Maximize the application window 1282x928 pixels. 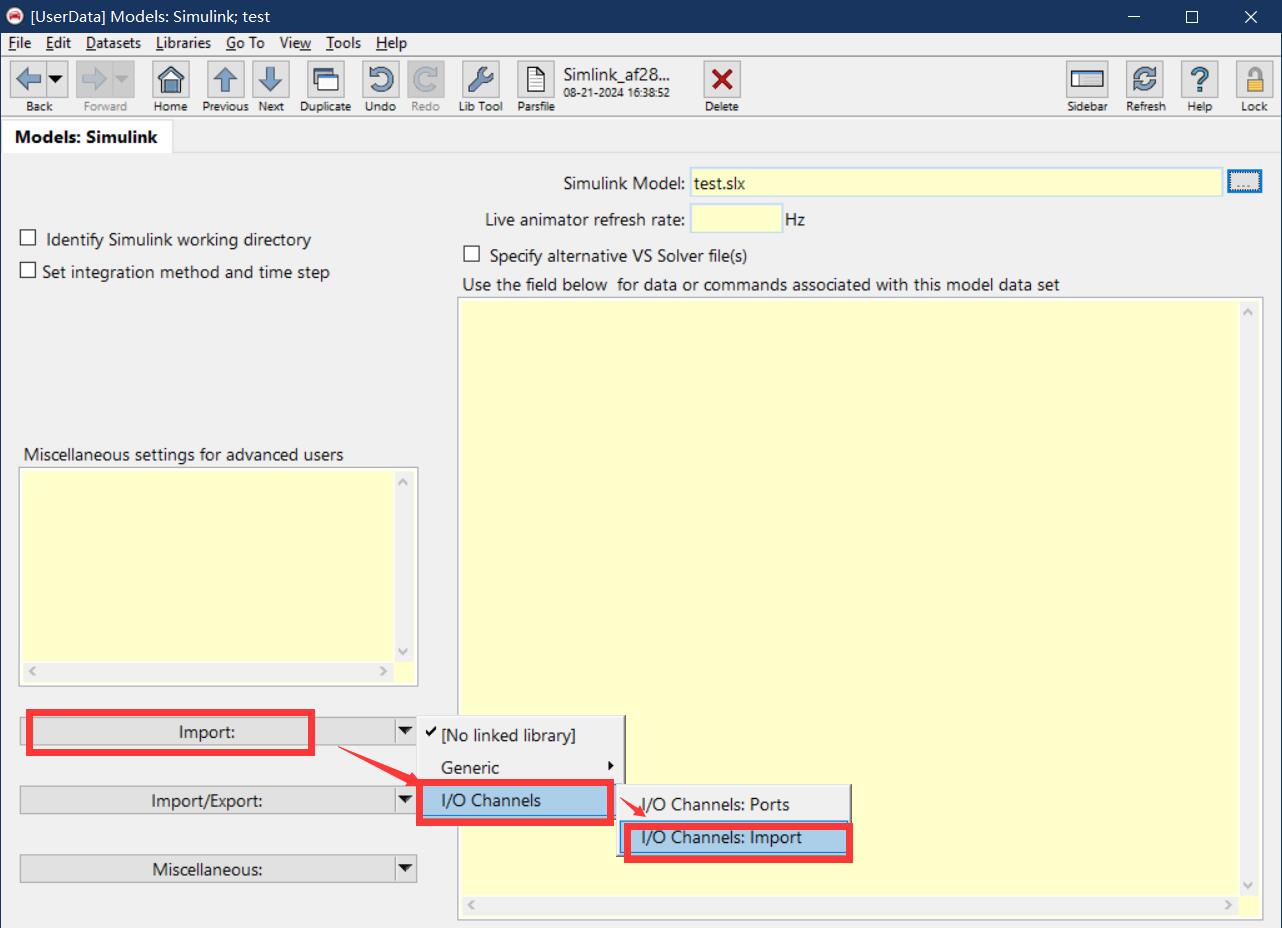(1192, 16)
